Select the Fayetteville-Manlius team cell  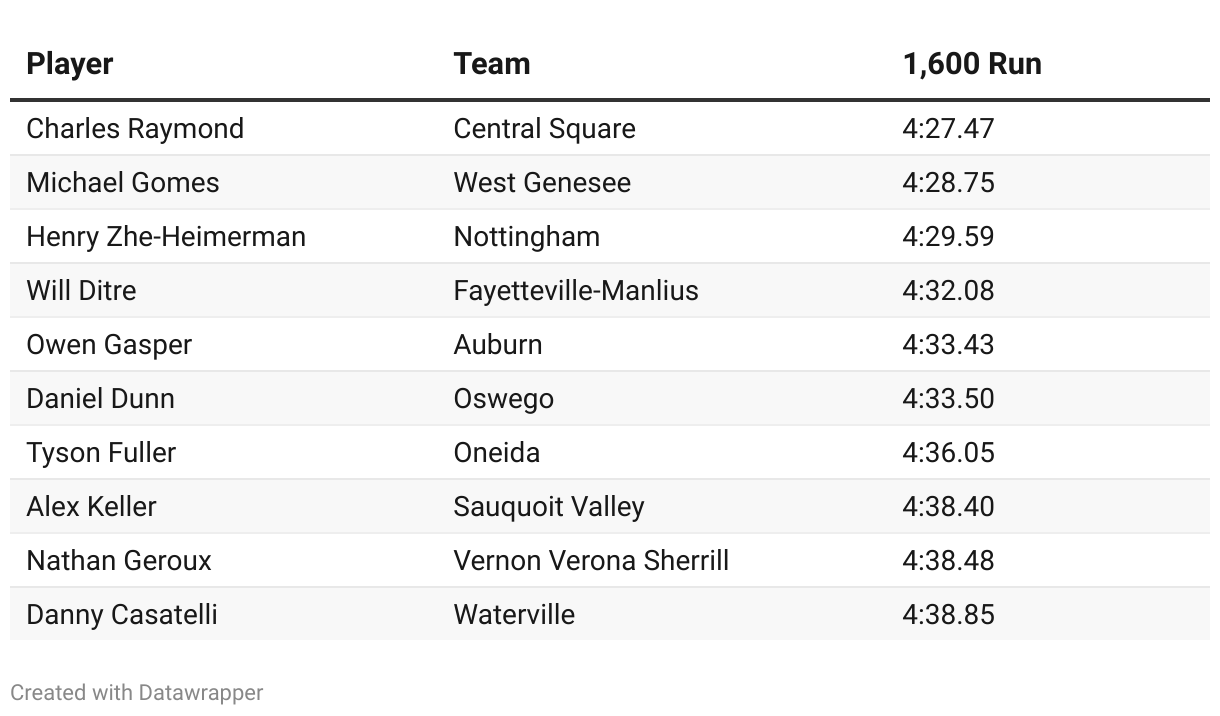coord(576,291)
